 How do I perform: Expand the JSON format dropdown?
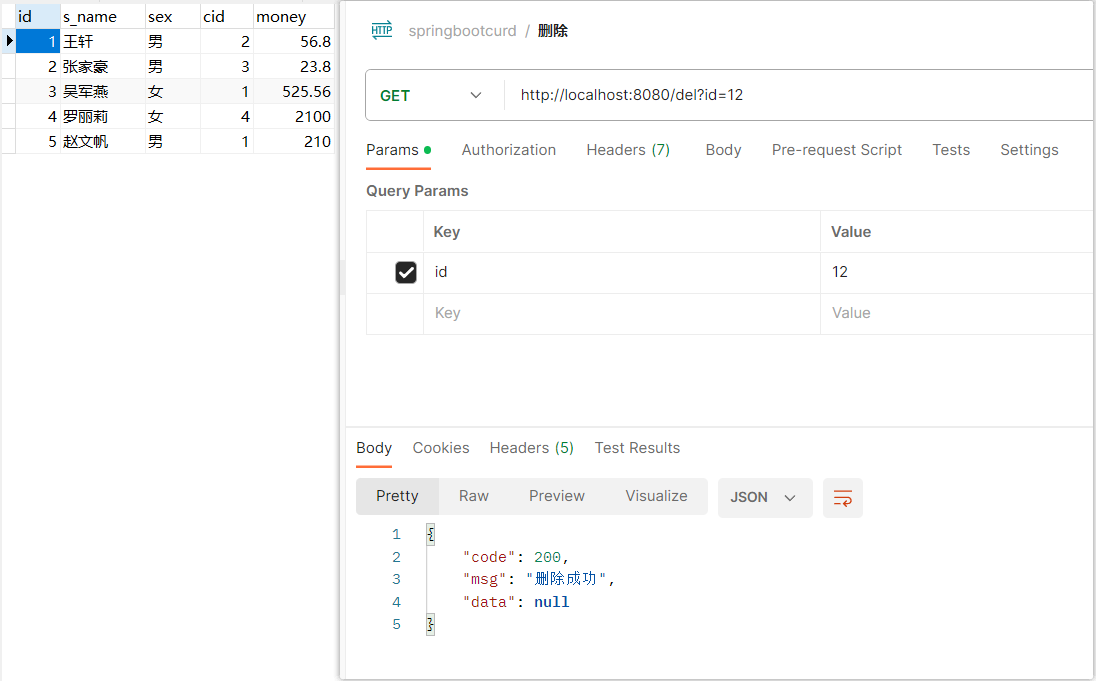point(764,497)
